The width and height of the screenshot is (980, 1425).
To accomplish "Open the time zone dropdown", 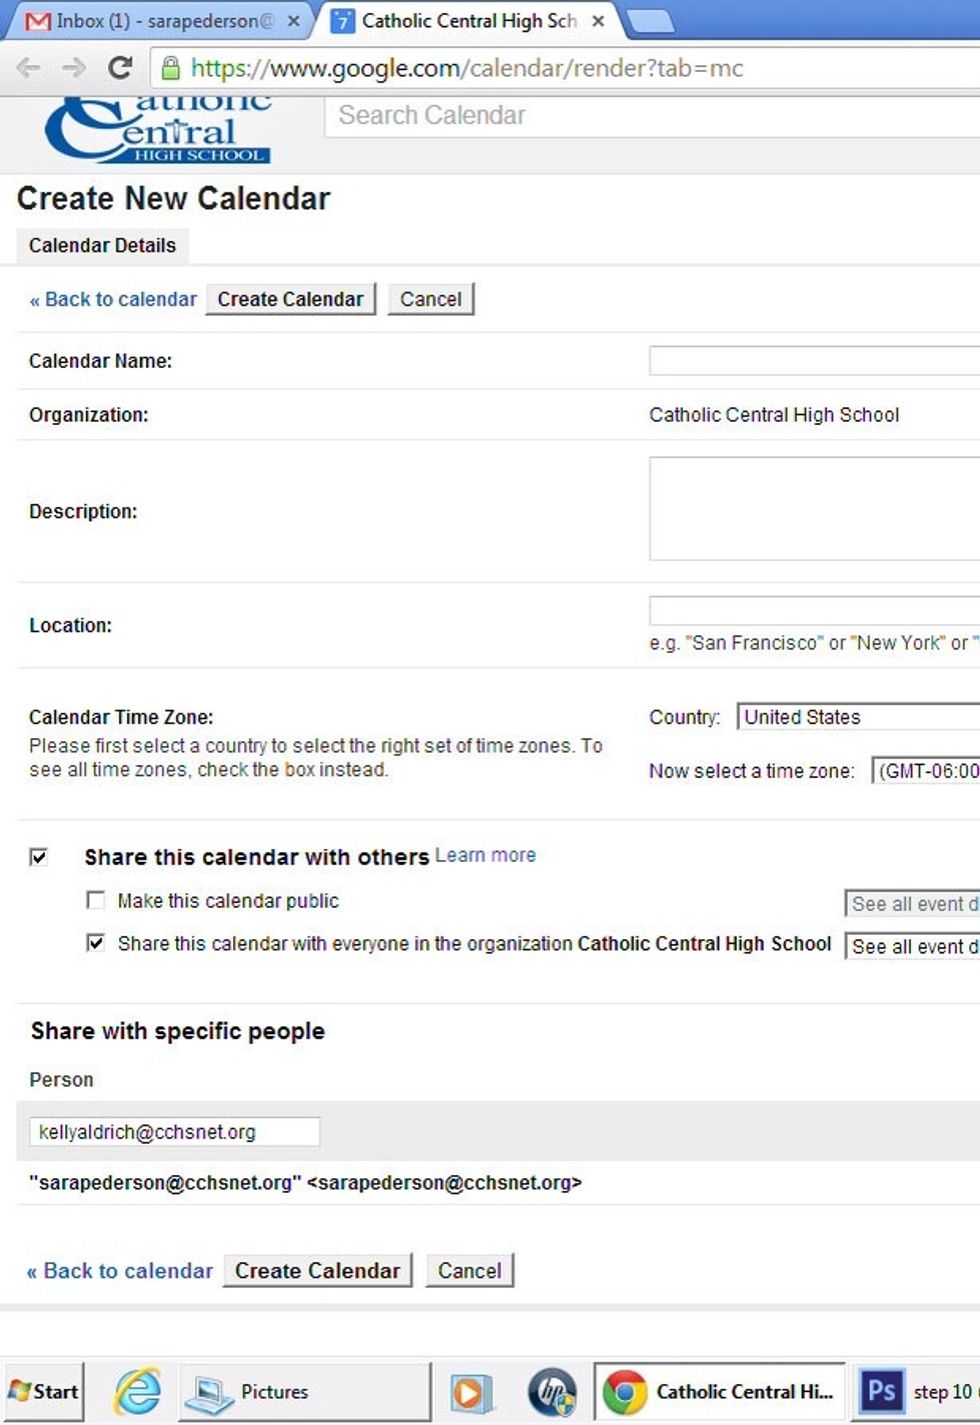I will click(925, 771).
